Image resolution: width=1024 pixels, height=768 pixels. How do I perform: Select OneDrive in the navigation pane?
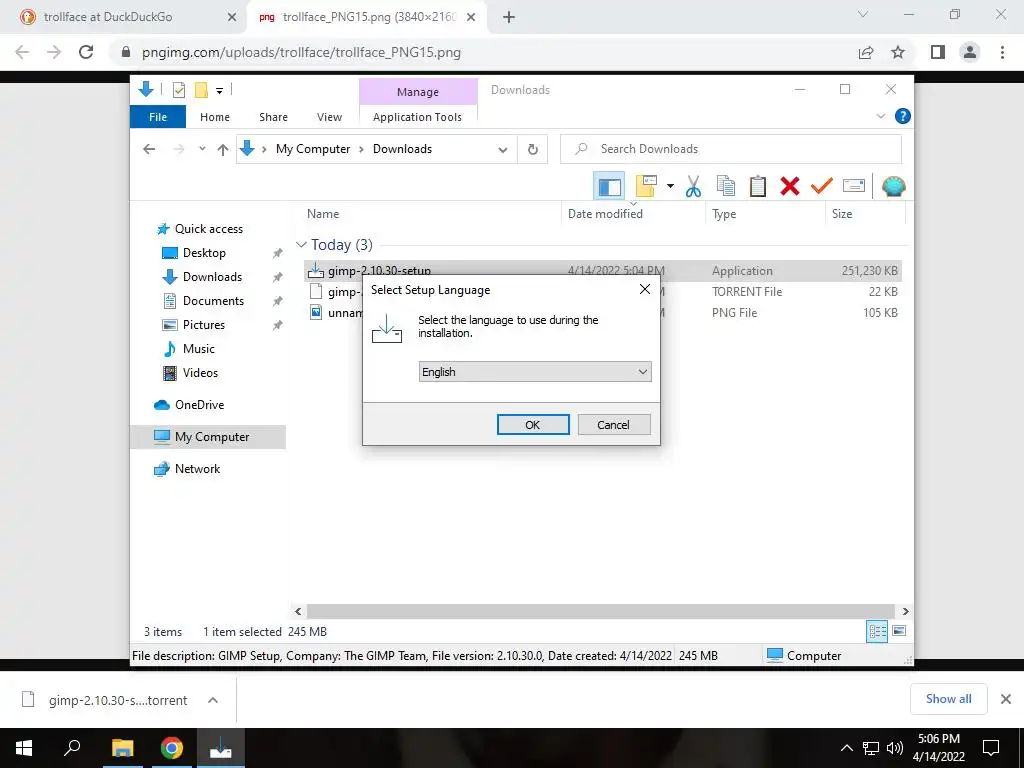(199, 405)
